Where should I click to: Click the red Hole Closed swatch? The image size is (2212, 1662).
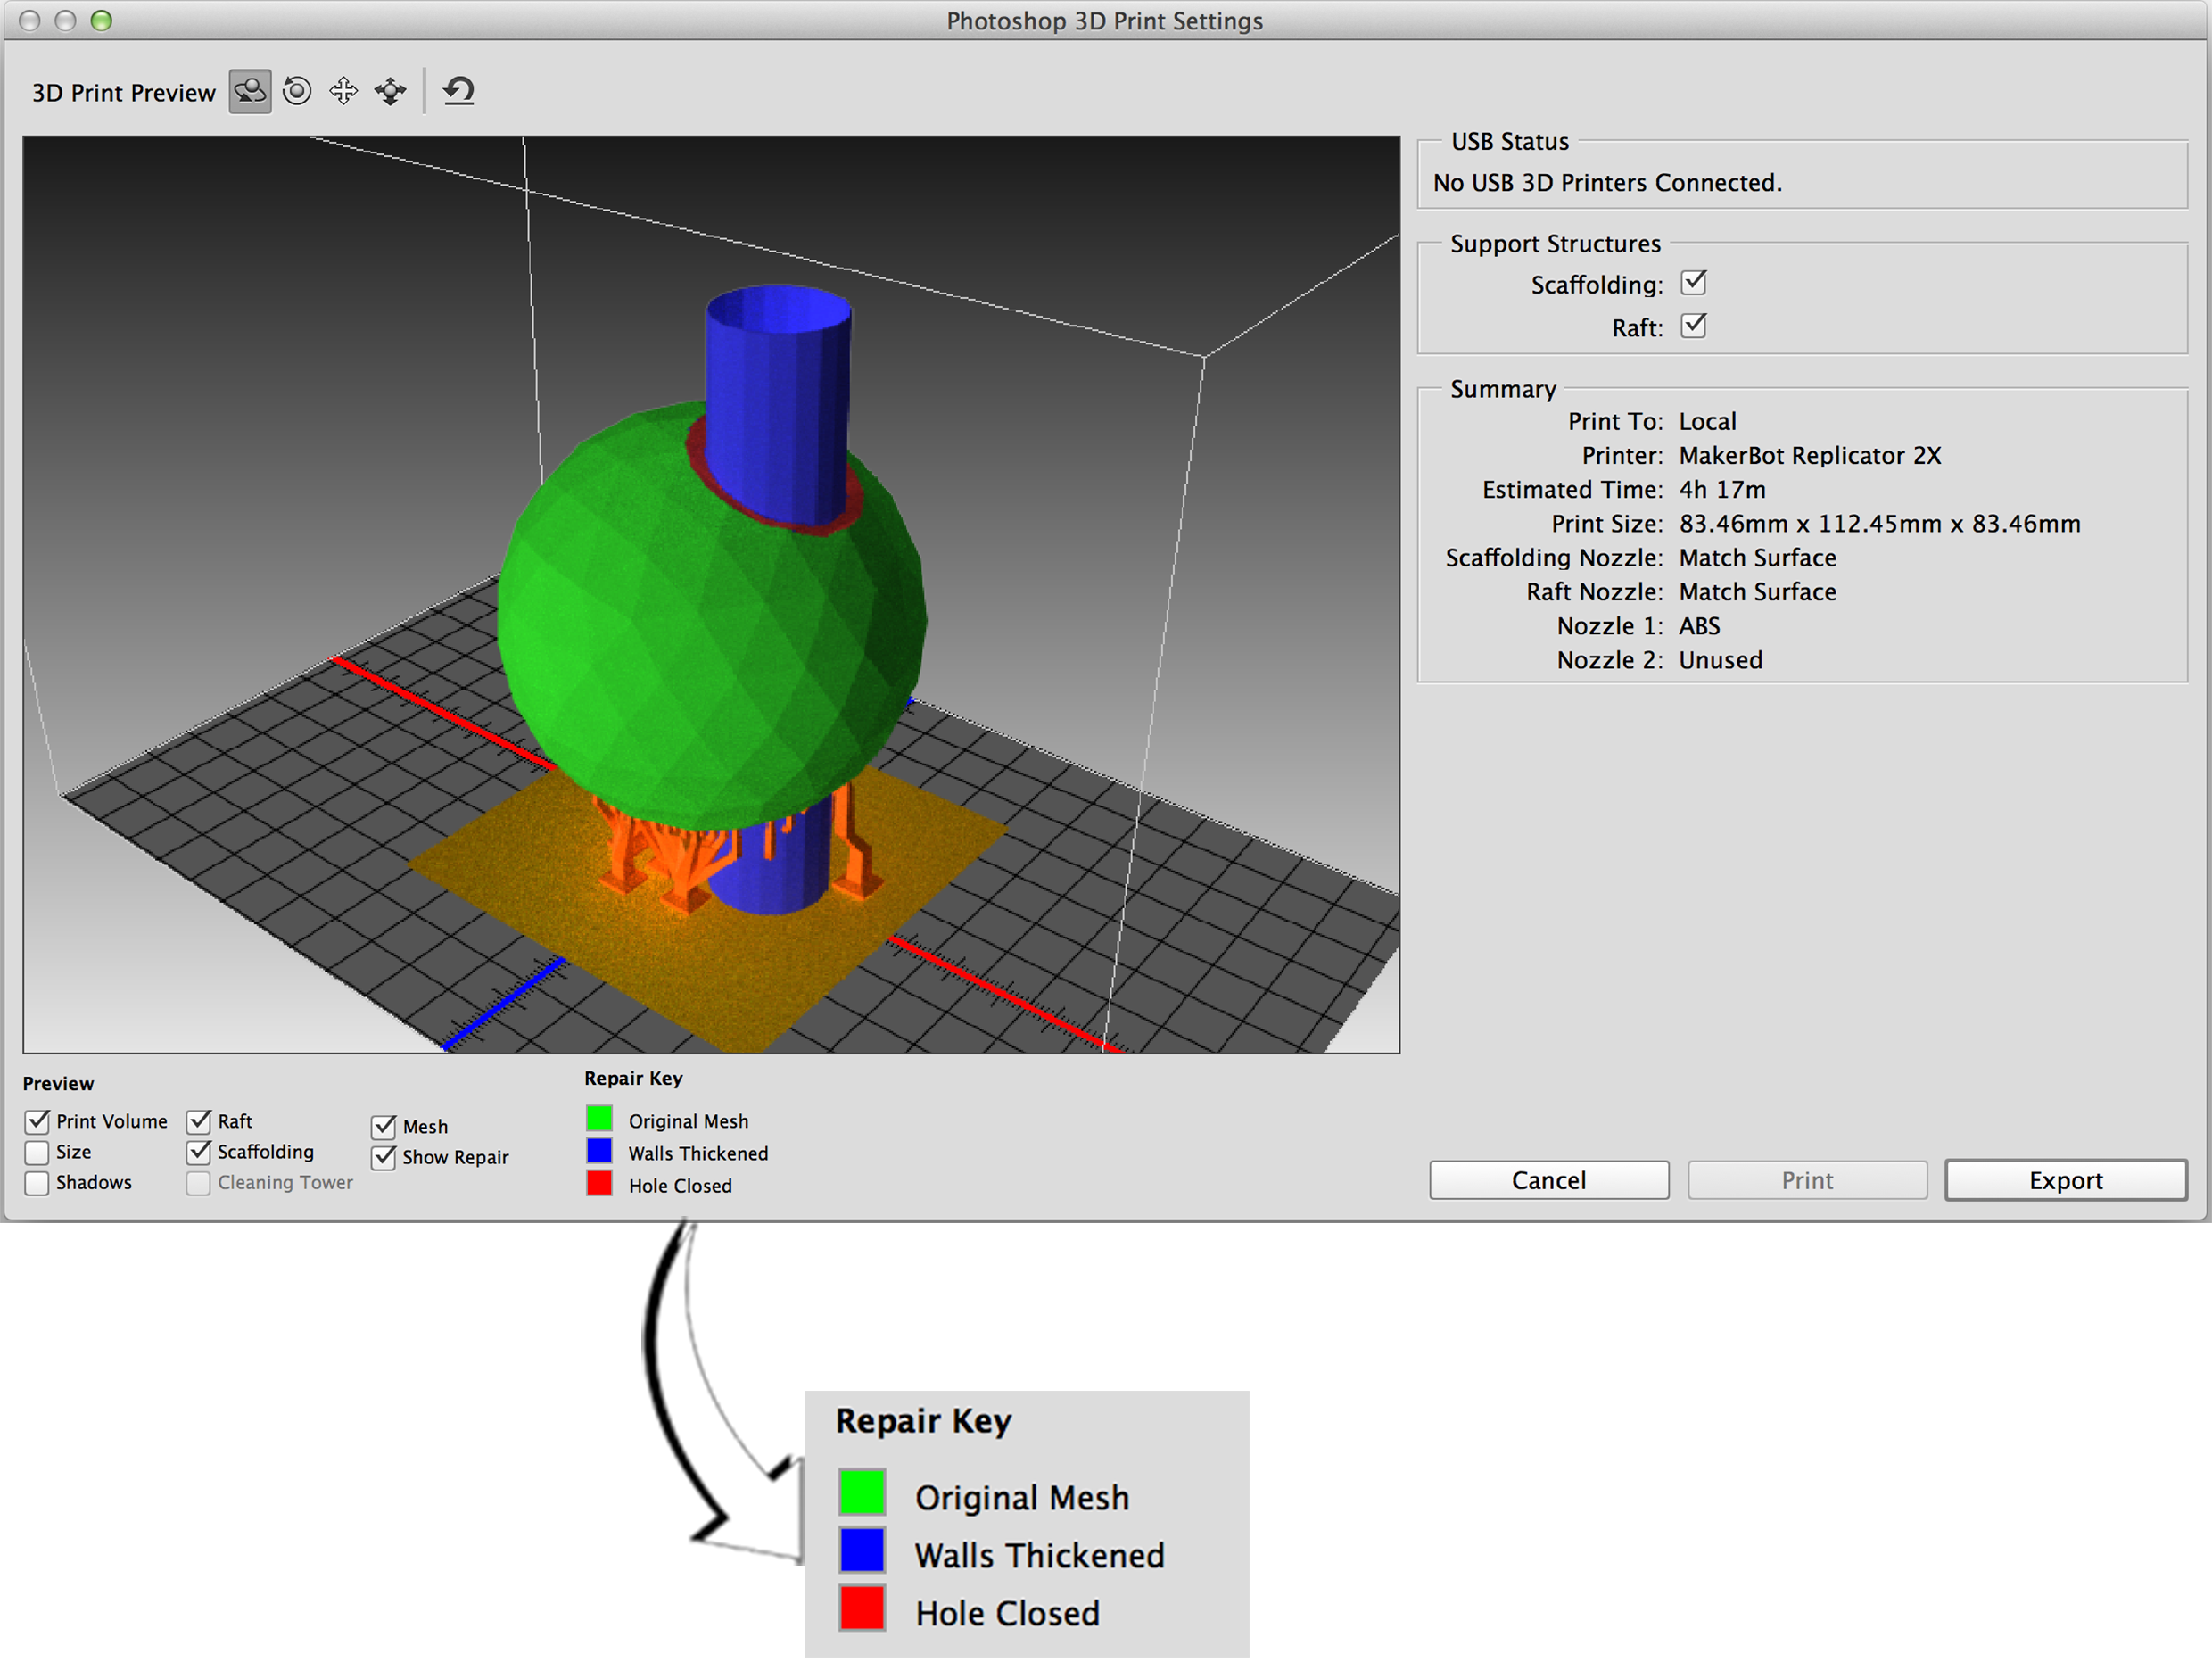[x=599, y=1183]
